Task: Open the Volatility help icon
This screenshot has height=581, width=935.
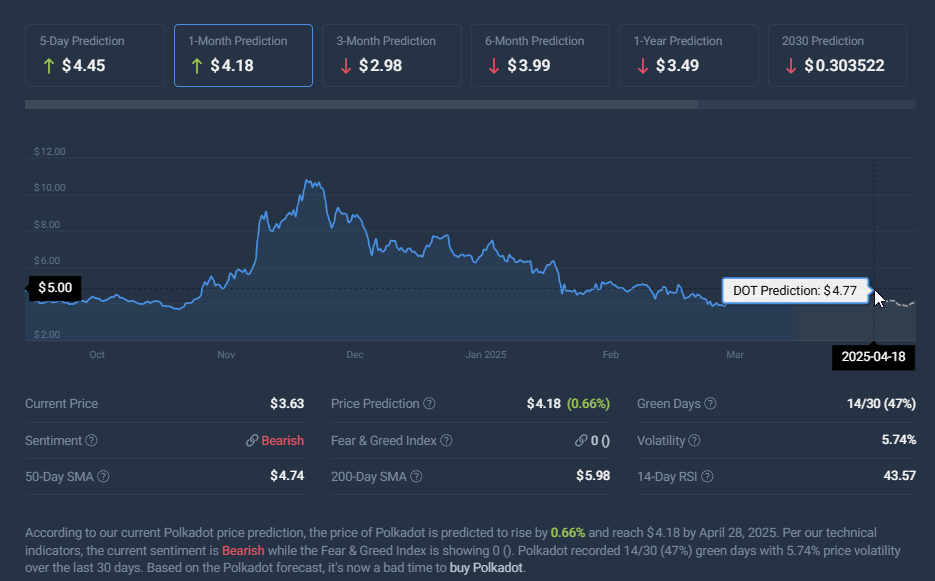Action: coord(694,441)
